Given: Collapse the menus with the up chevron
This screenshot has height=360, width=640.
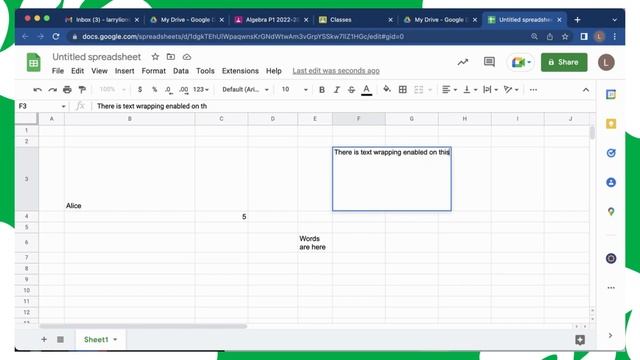Looking at the screenshot, I should point(586,89).
